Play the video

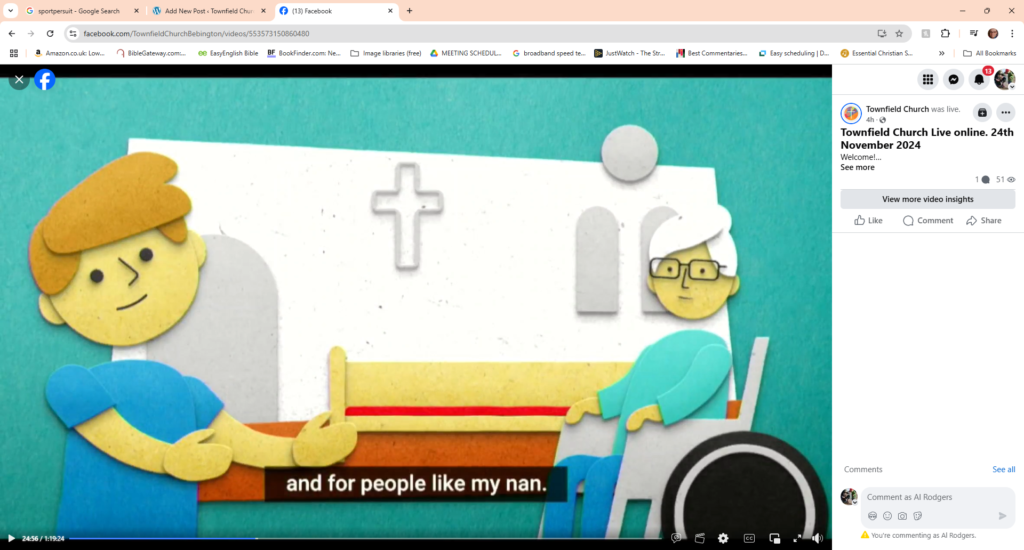point(11,538)
